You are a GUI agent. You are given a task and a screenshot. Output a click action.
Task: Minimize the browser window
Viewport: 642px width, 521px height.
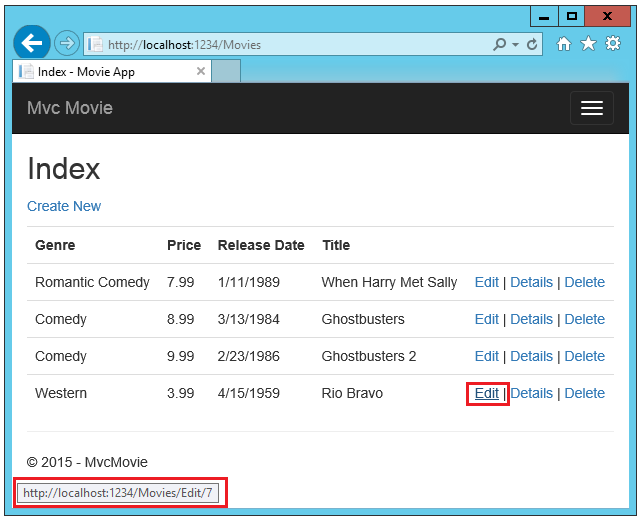click(x=544, y=17)
